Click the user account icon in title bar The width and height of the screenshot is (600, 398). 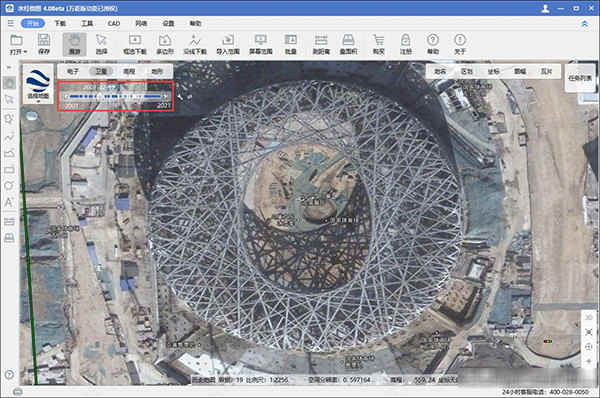(x=546, y=8)
